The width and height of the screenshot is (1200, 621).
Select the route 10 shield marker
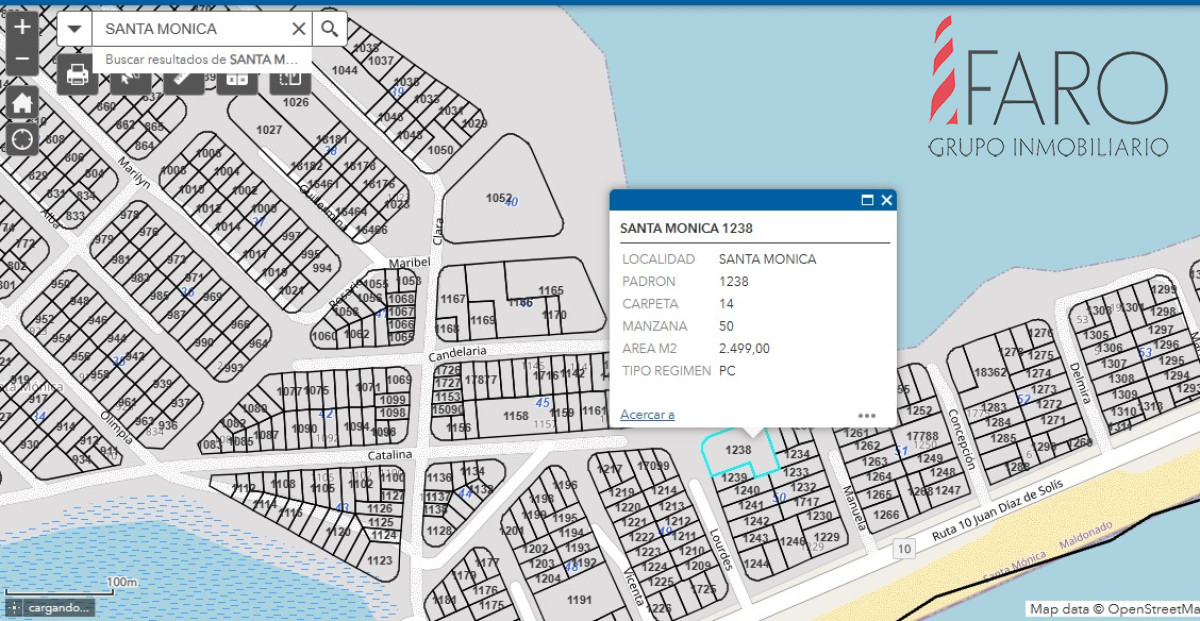click(x=904, y=548)
